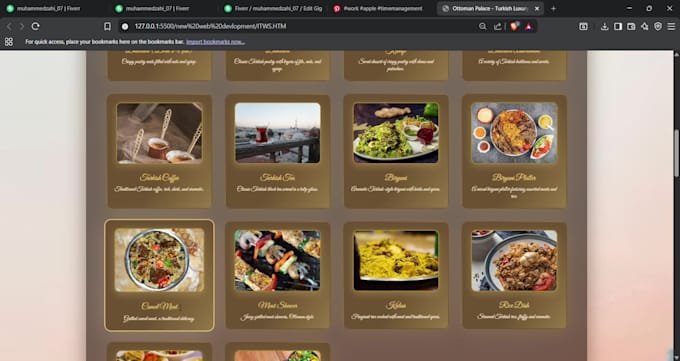Switch to the Fiverr Edit Gig tab
Screen dimensions: 680x361
coord(273,9)
